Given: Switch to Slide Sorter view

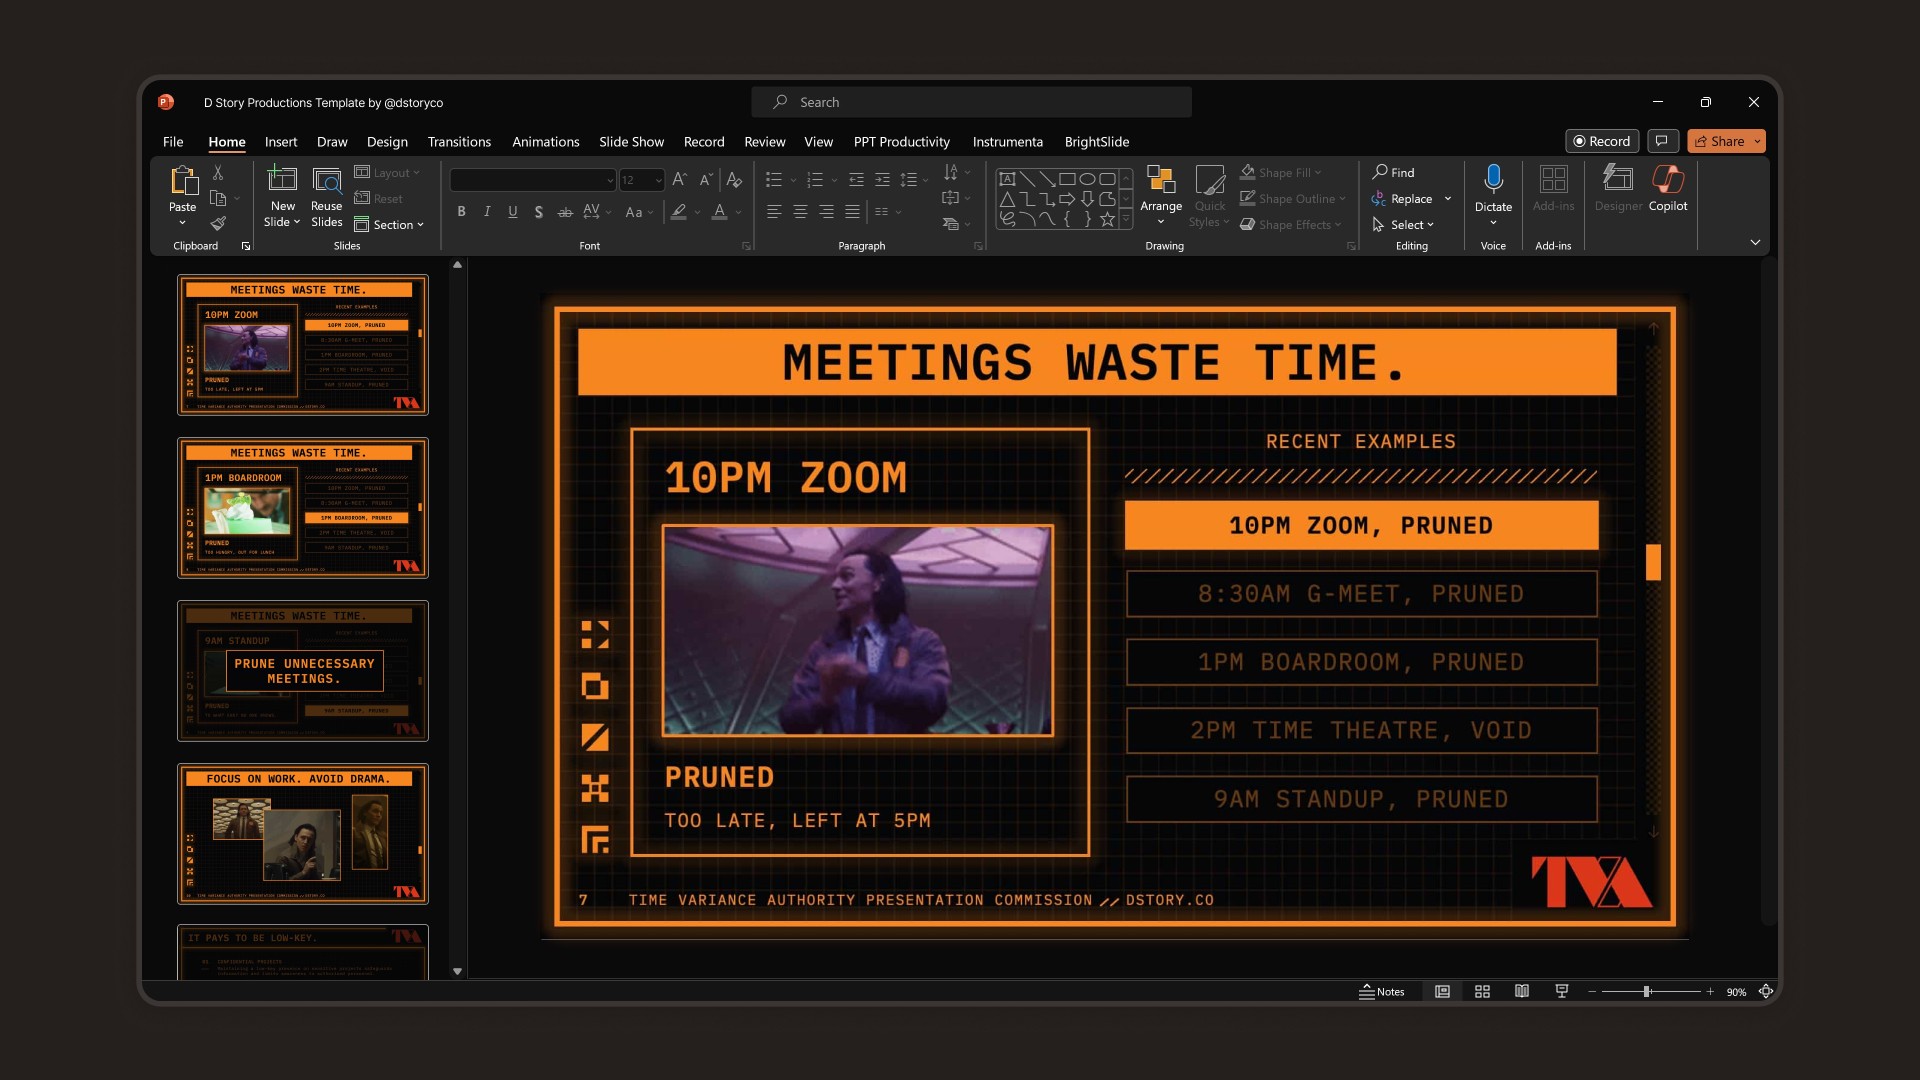Looking at the screenshot, I should [x=1482, y=991].
